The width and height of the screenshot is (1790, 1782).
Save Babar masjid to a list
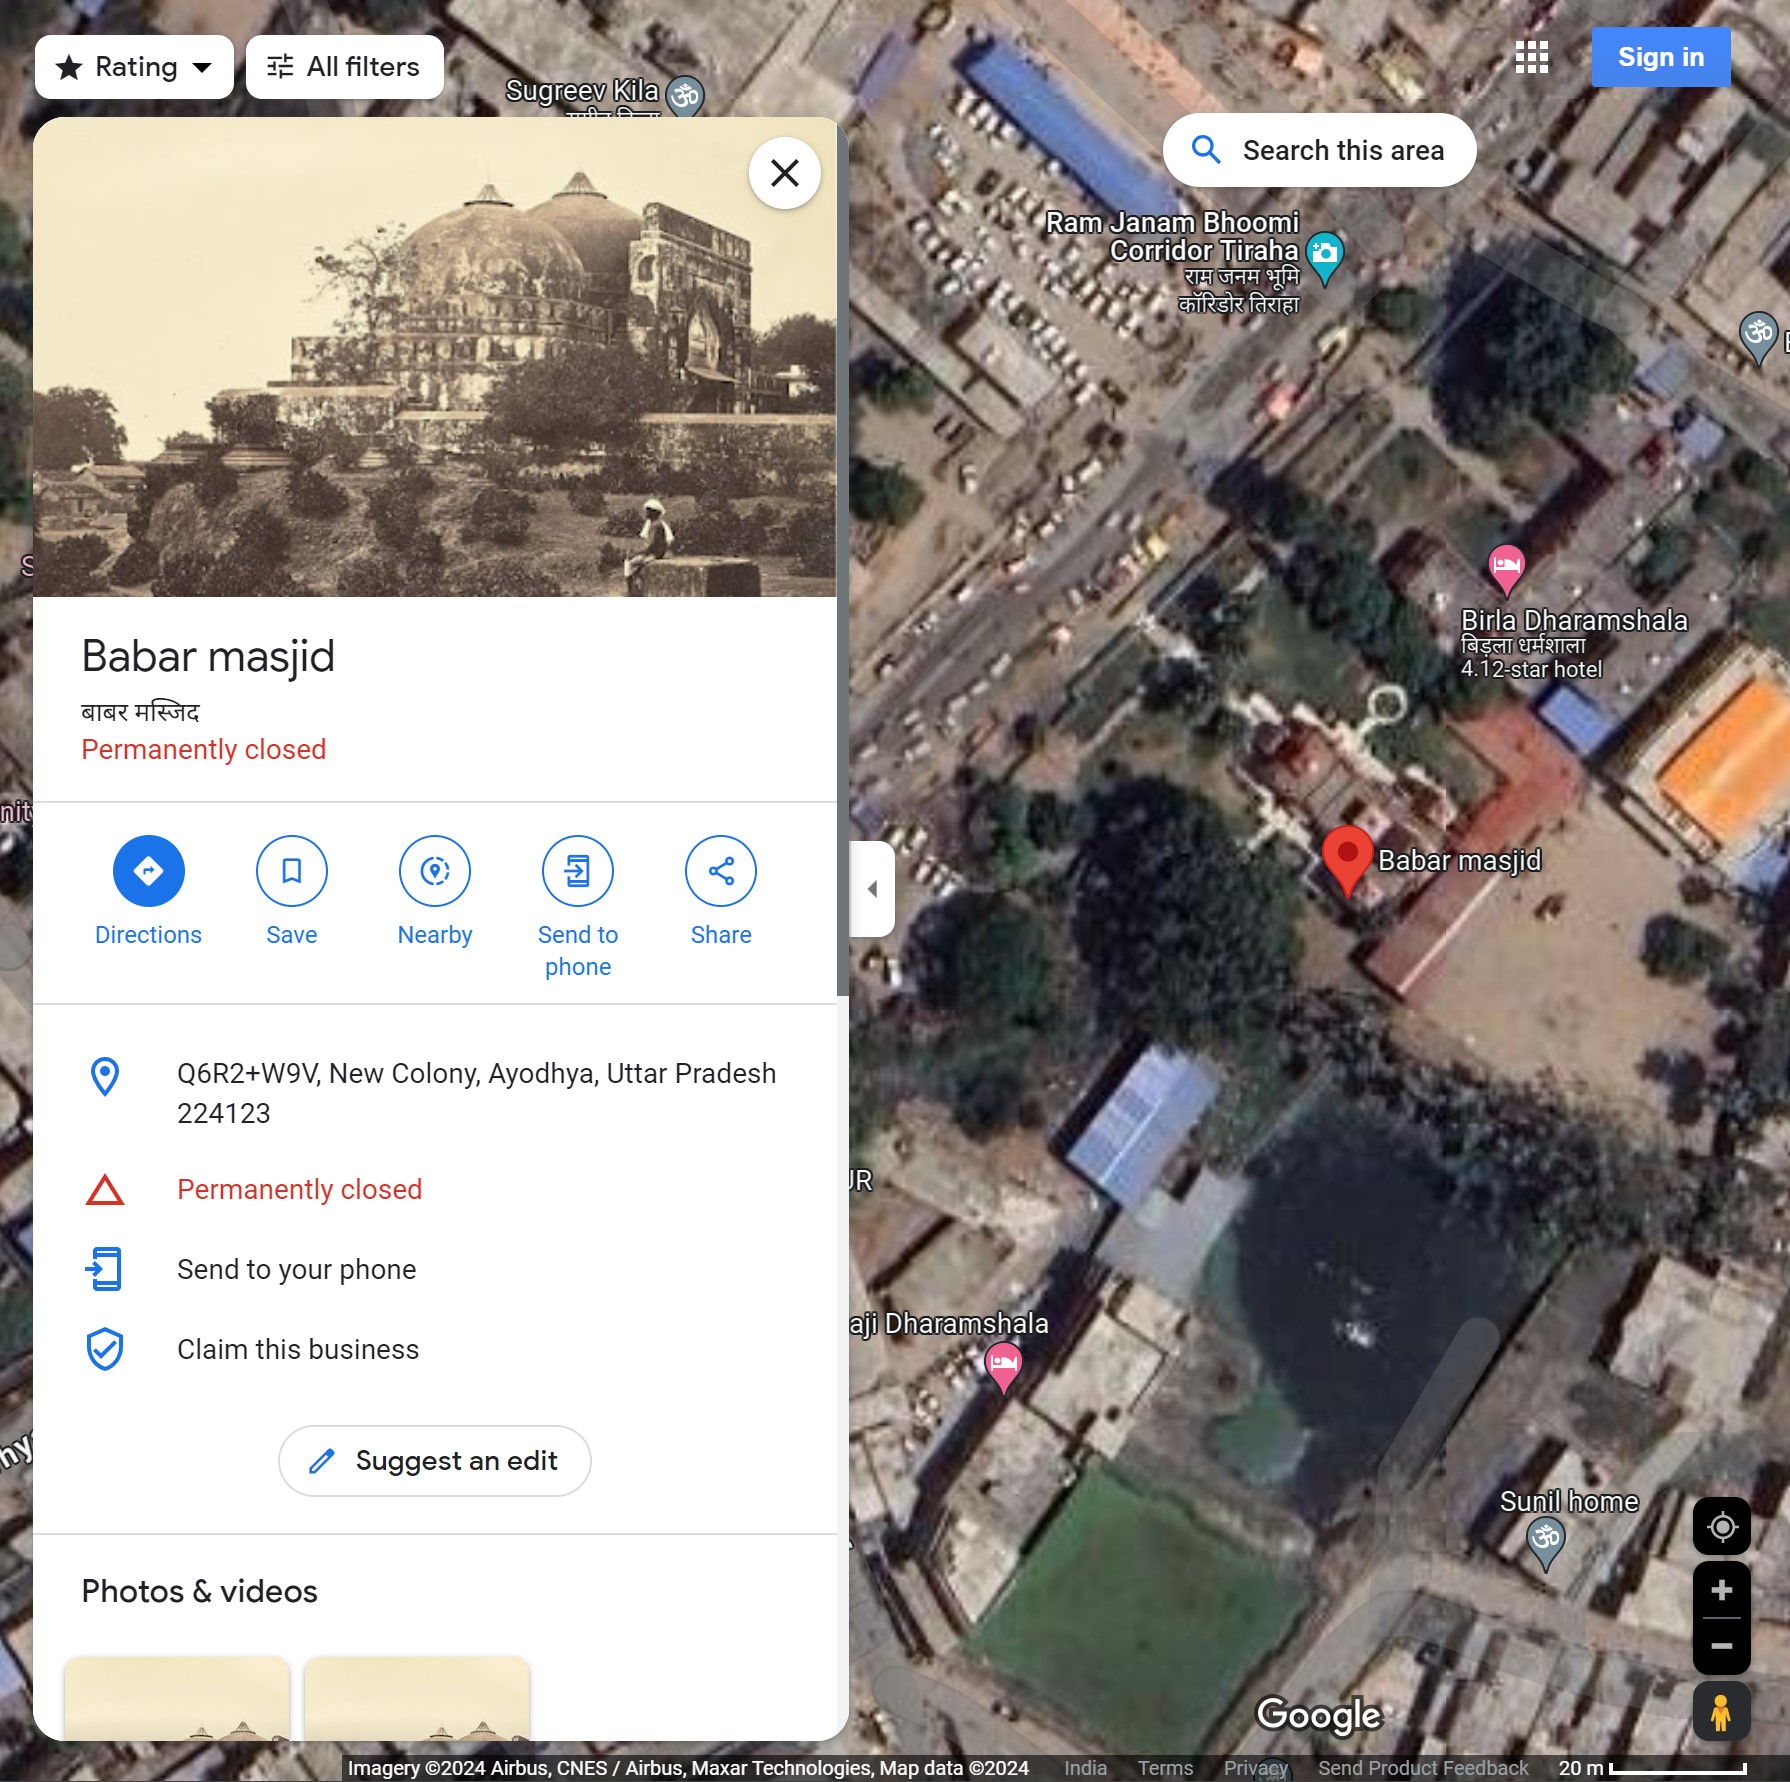(291, 890)
